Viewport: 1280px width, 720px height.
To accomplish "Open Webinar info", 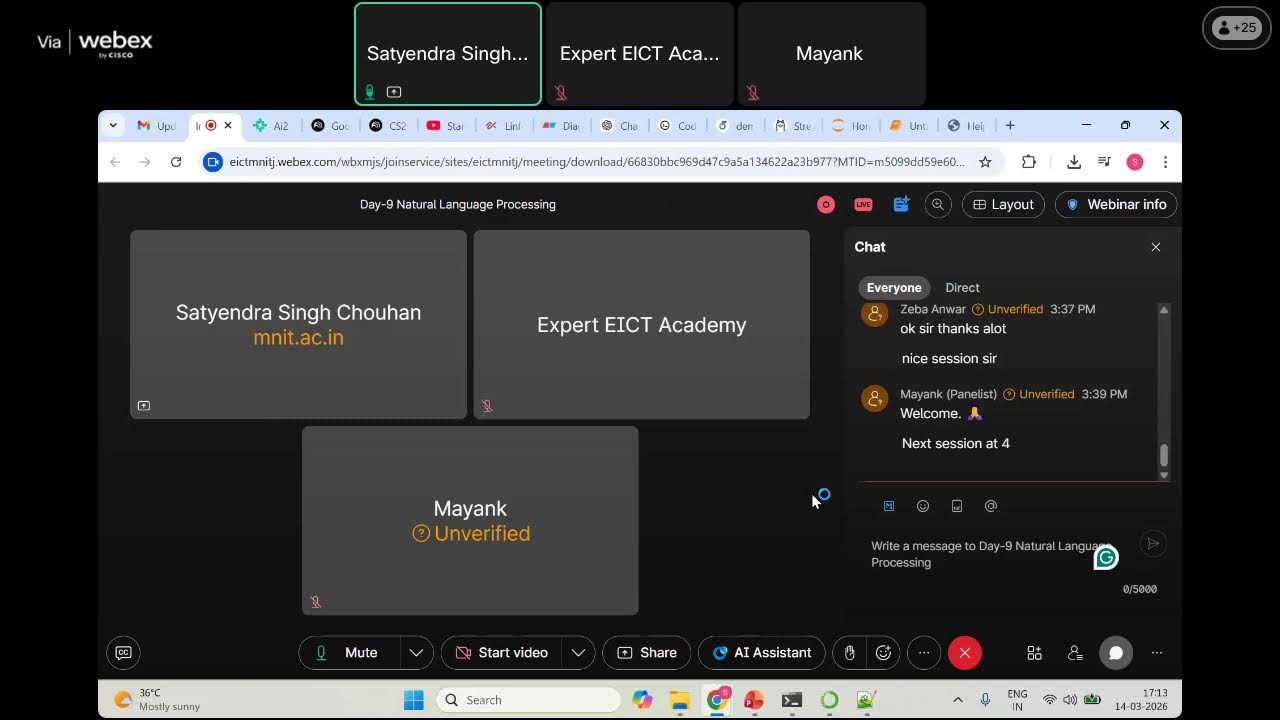I will (1116, 204).
